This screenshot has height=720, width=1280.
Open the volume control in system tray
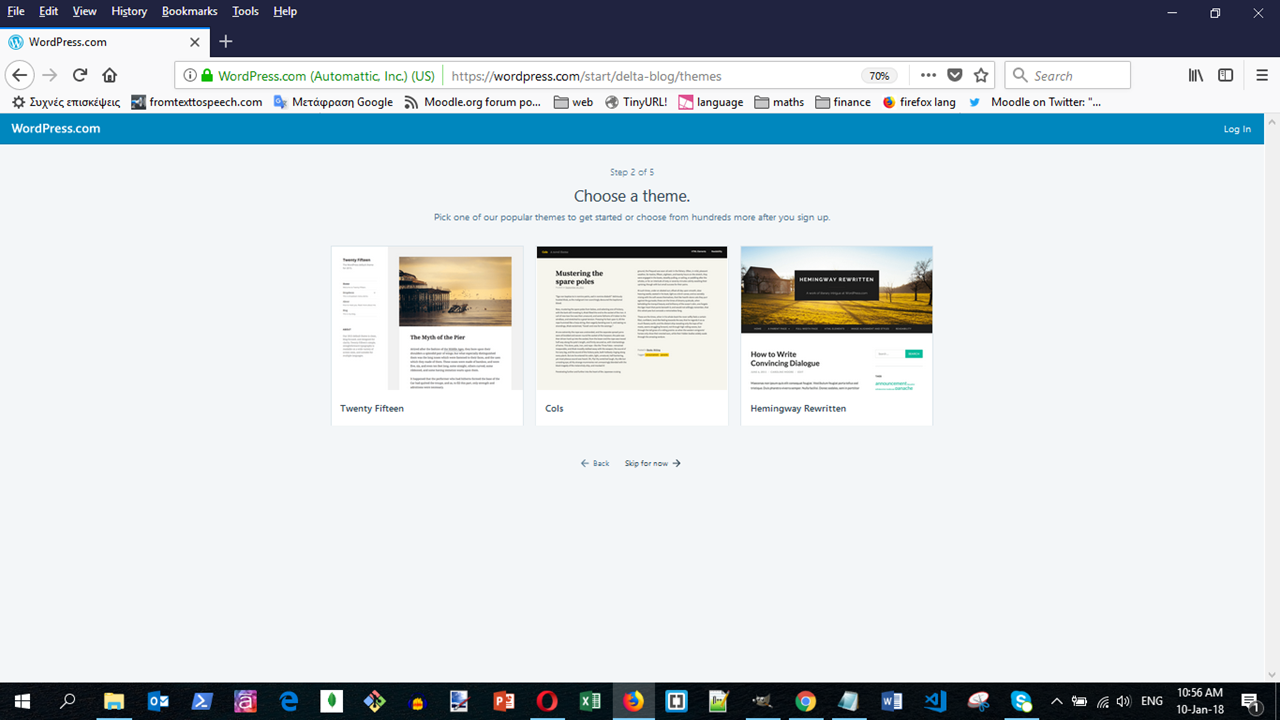[x=1123, y=701]
